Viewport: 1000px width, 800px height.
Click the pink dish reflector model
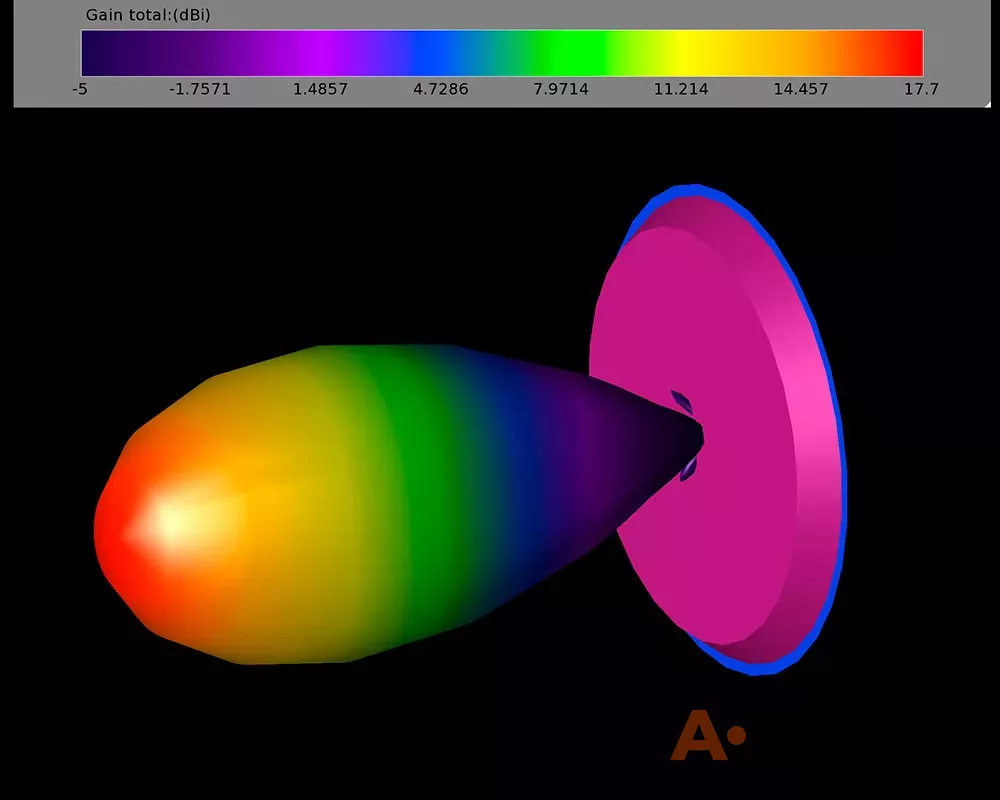717,429
